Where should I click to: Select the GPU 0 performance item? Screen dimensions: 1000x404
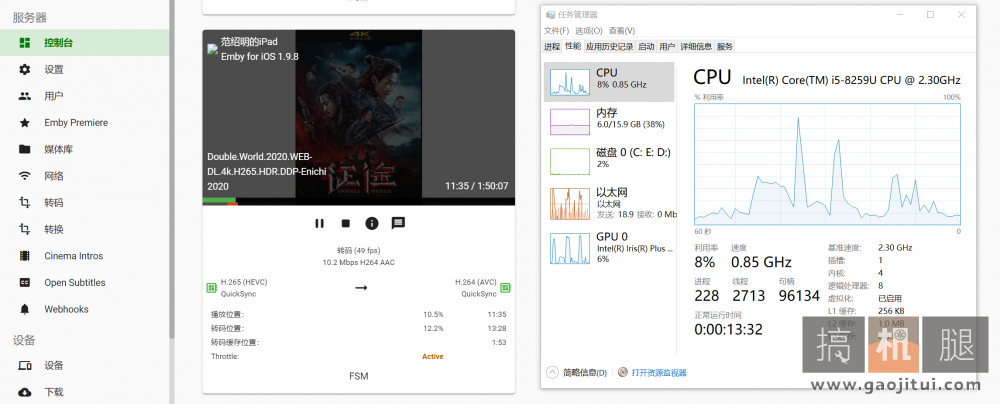click(x=609, y=248)
